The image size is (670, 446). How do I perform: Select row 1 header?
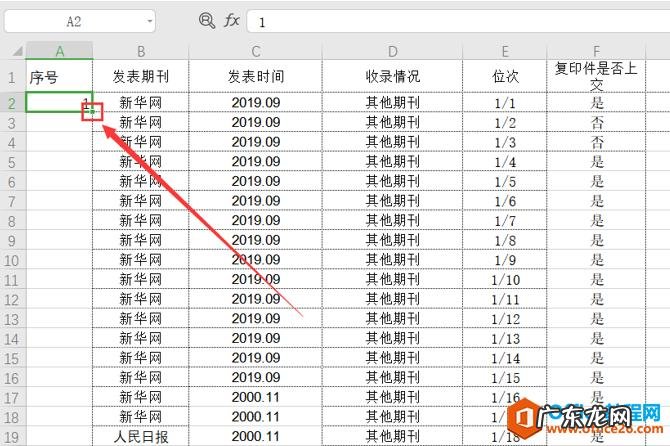tap(12, 77)
